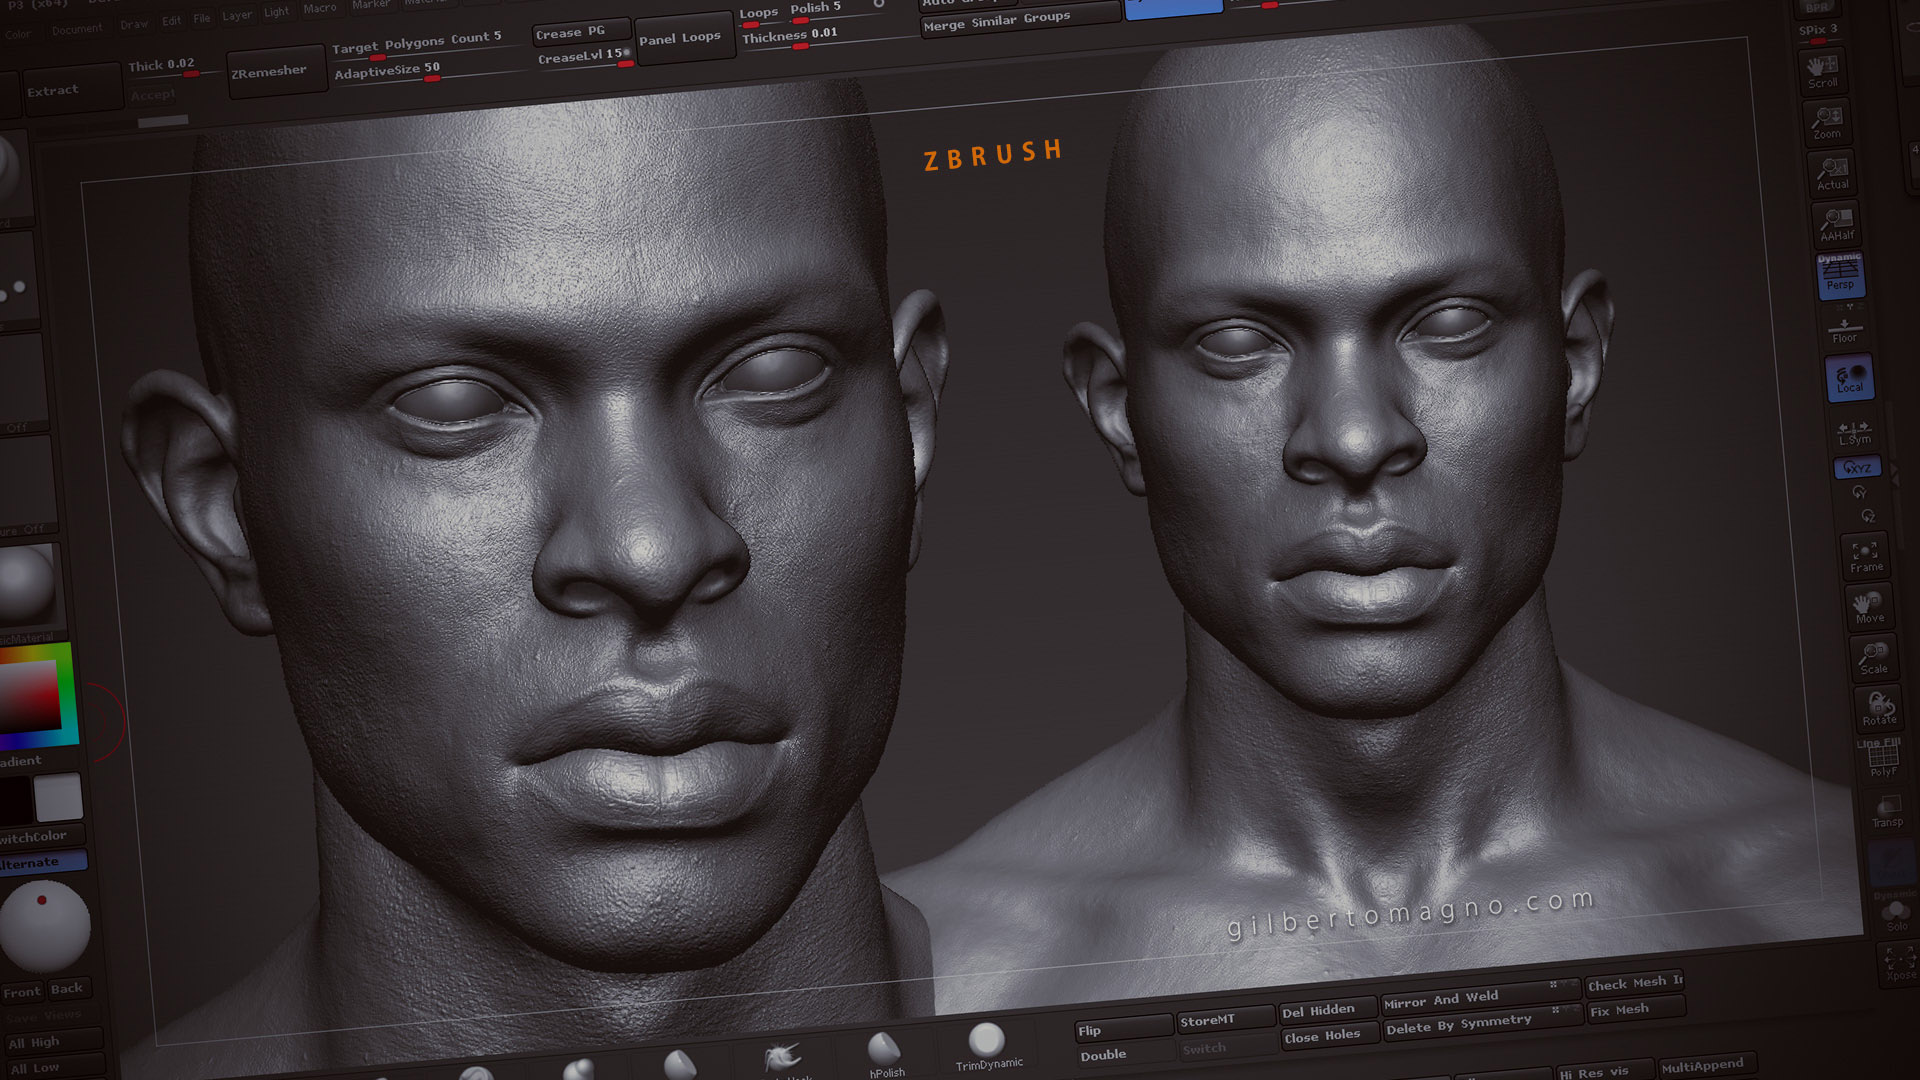Open the Macro menu
This screenshot has height=1080, width=1920.
(320, 8)
